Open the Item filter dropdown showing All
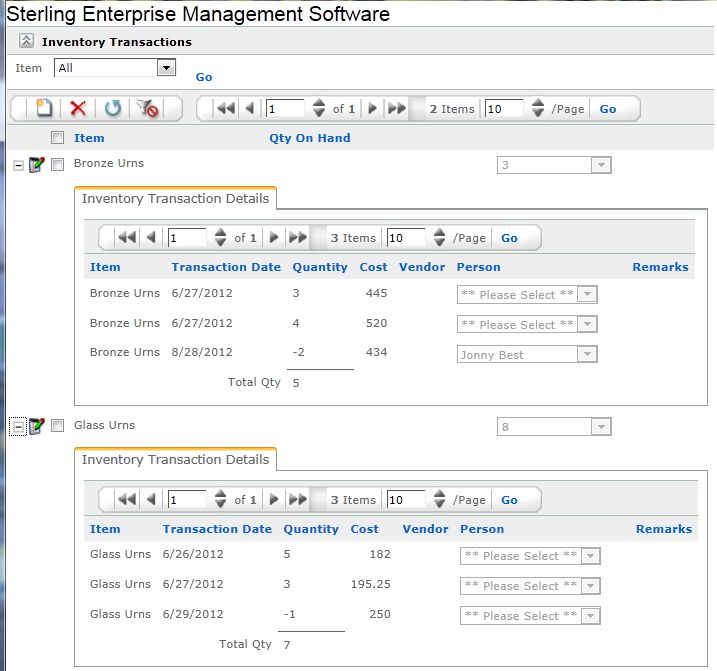This screenshot has height=671, width=717. pyautogui.click(x=115, y=68)
